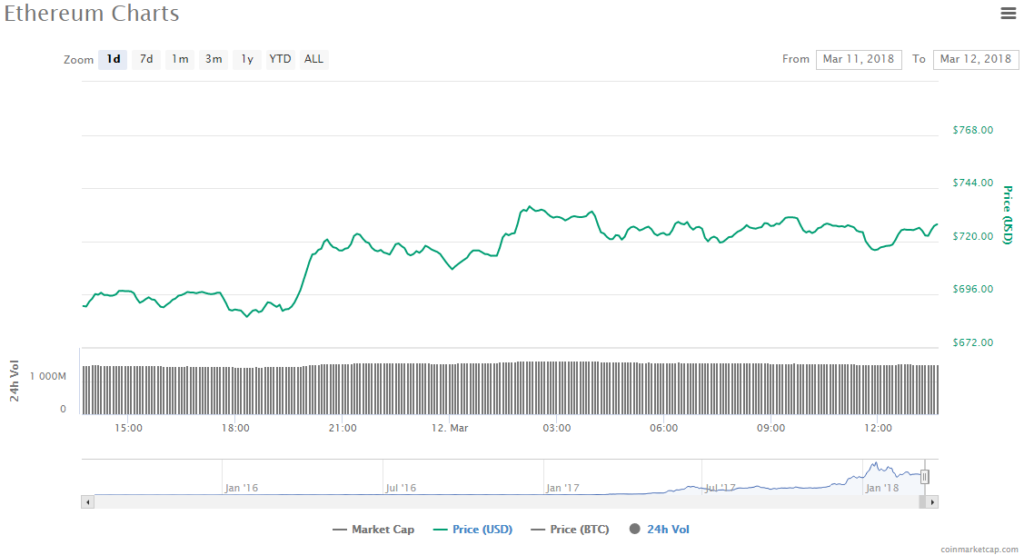Click navigator scrollbar left arrow
The image size is (1024, 555).
click(87, 502)
